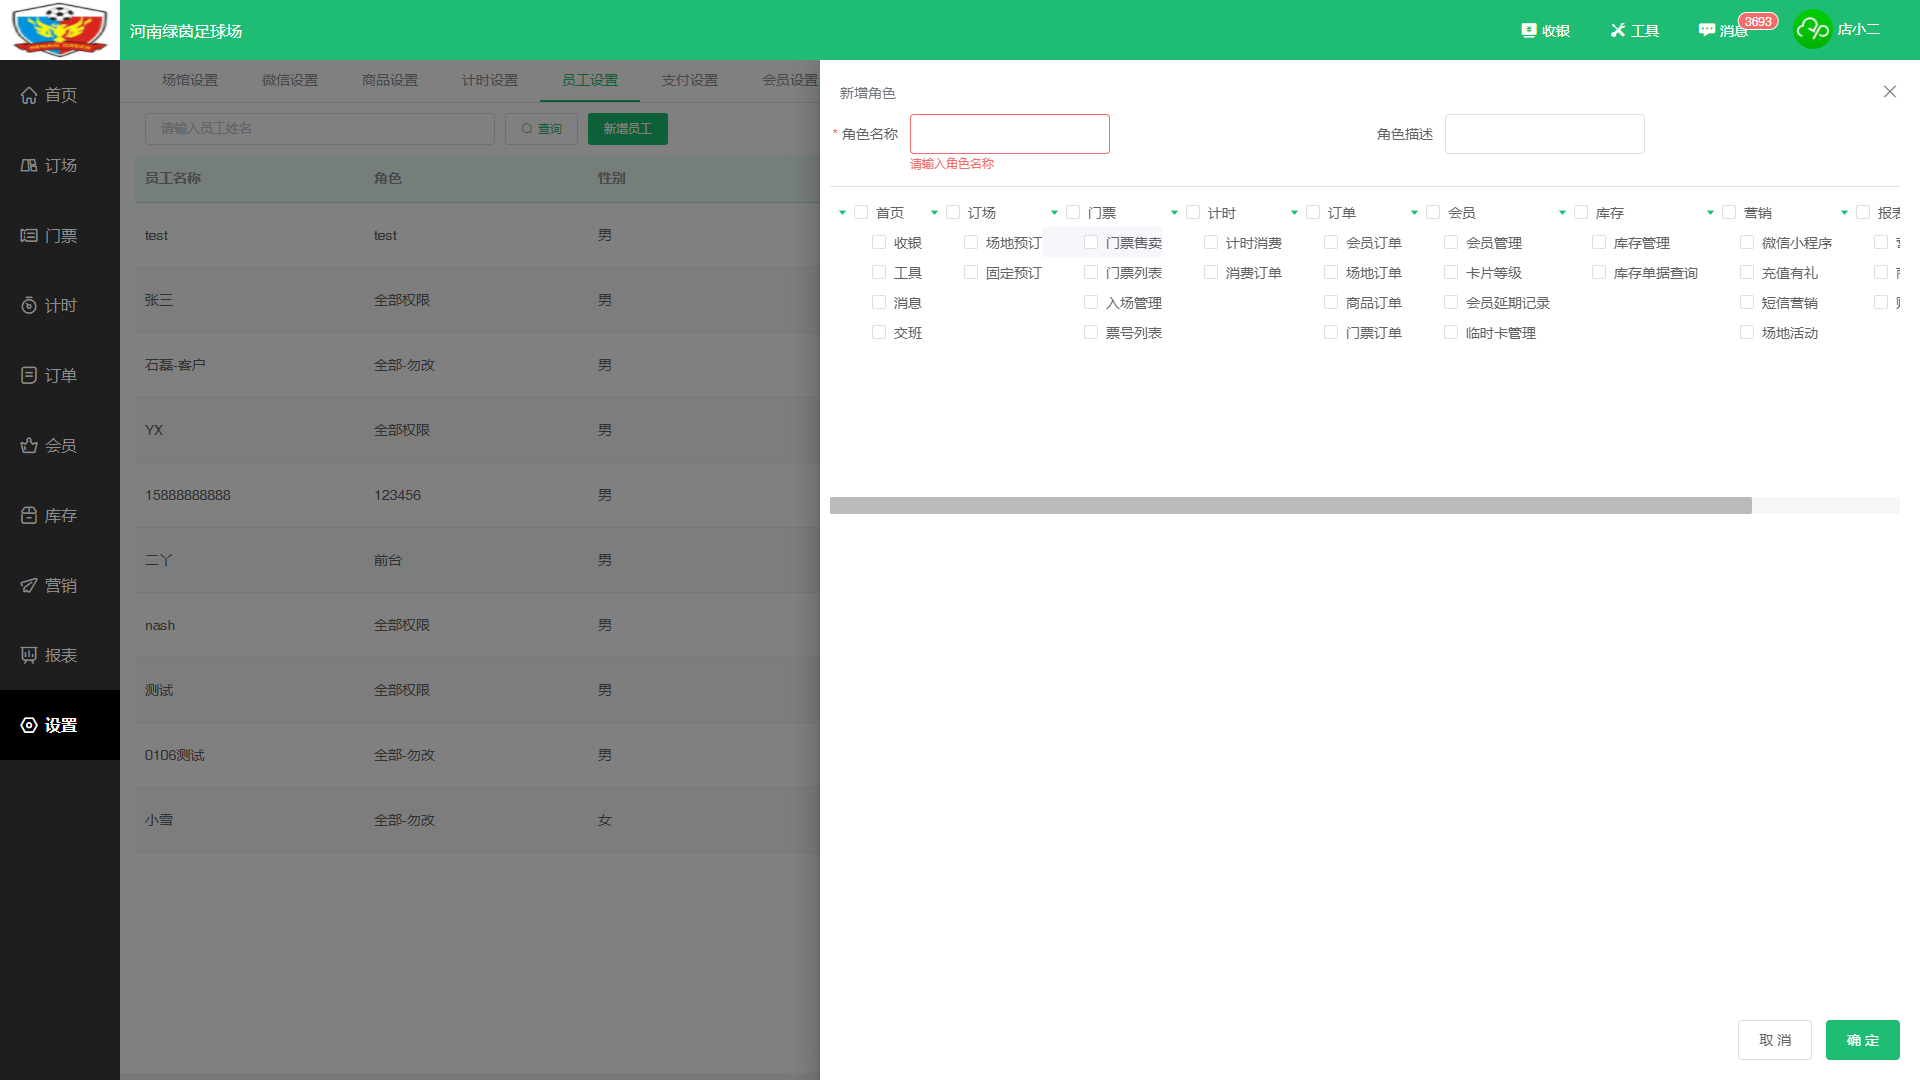Image resolution: width=1920 pixels, height=1080 pixels.
Task: Switch to the 商品设置 tab
Action: 390,80
